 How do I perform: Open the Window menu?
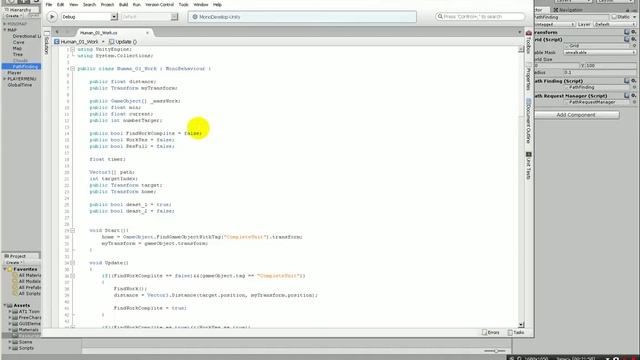point(200,4)
